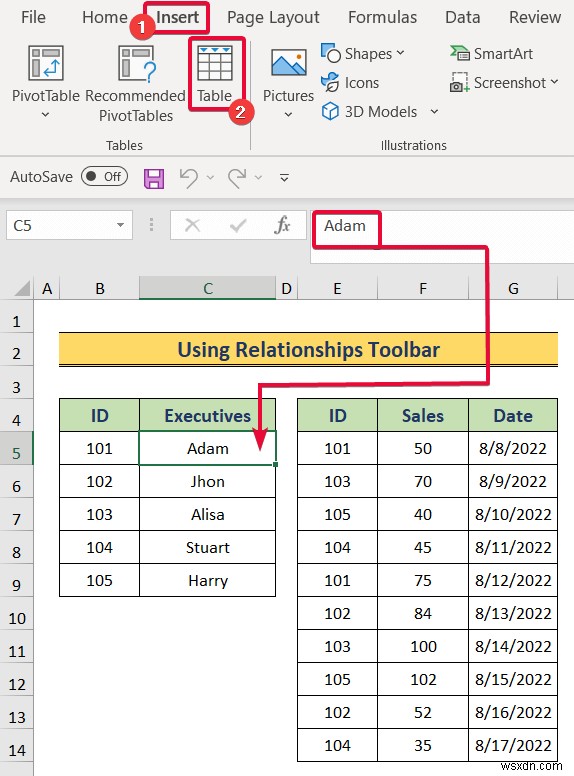The height and width of the screenshot is (776, 574).
Task: Open the Name Box dropdown arrow
Action: coord(120,225)
